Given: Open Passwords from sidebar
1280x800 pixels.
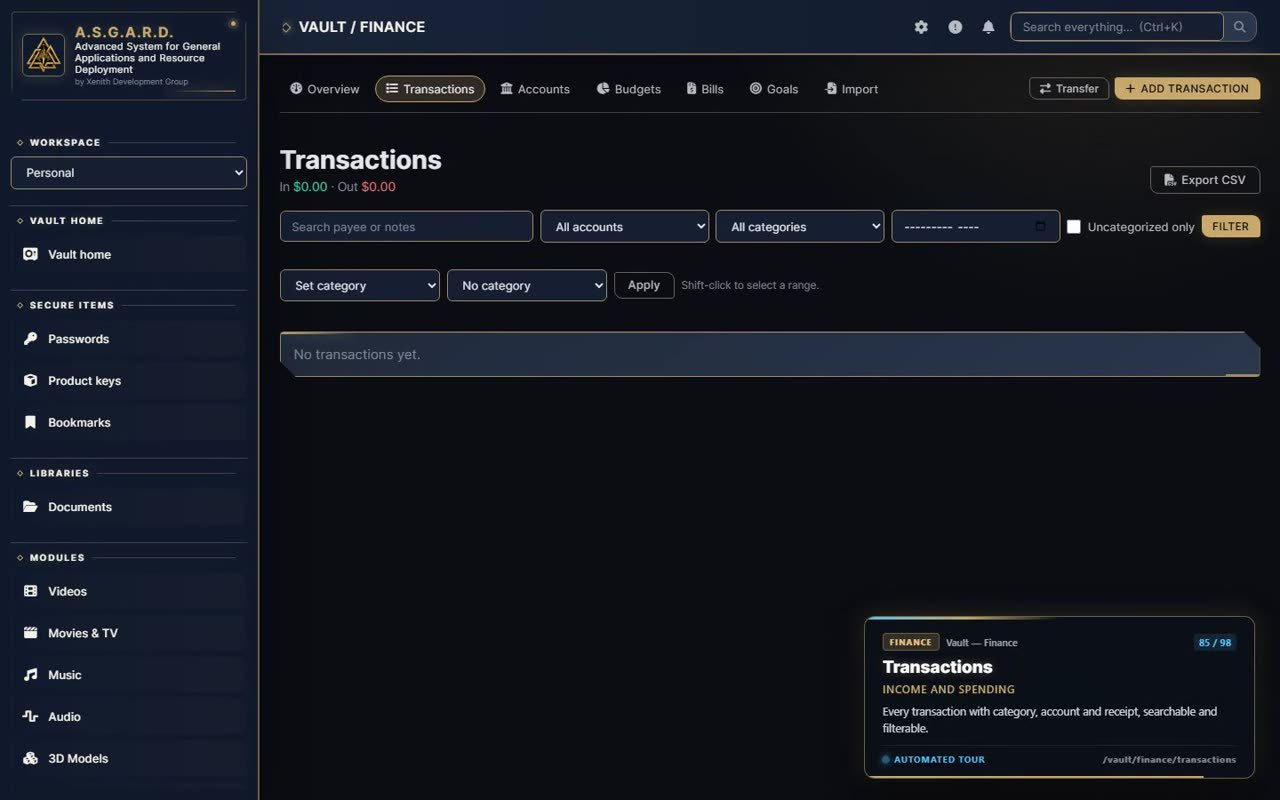Looking at the screenshot, I should [128, 339].
